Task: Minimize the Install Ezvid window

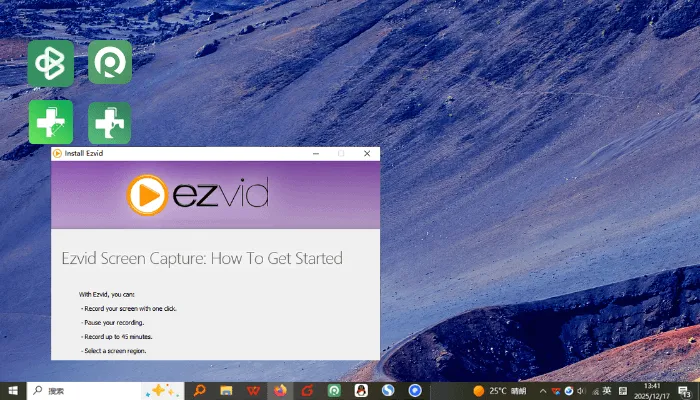Action: click(316, 154)
